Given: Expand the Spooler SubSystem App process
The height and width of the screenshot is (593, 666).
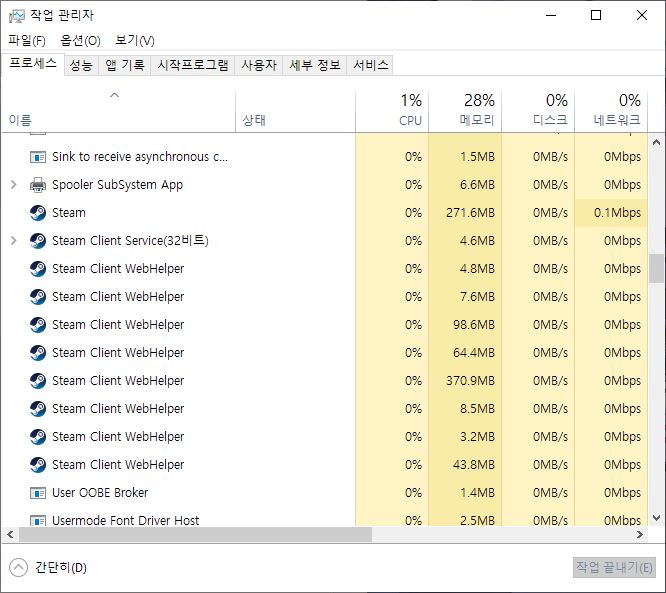Looking at the screenshot, I should click(14, 185).
